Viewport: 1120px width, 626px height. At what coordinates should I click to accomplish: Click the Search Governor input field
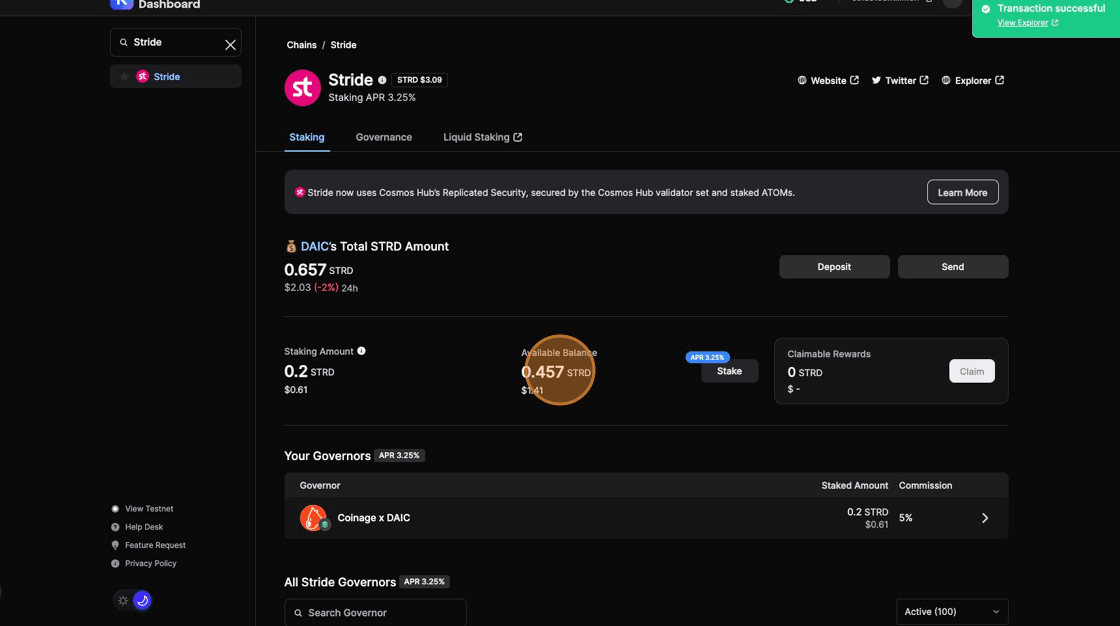375,612
